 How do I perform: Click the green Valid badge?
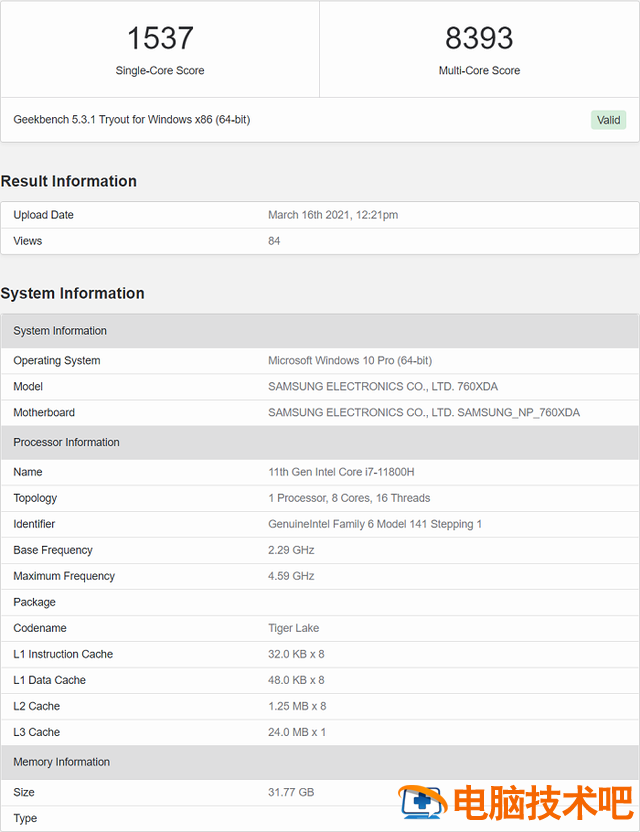608,120
